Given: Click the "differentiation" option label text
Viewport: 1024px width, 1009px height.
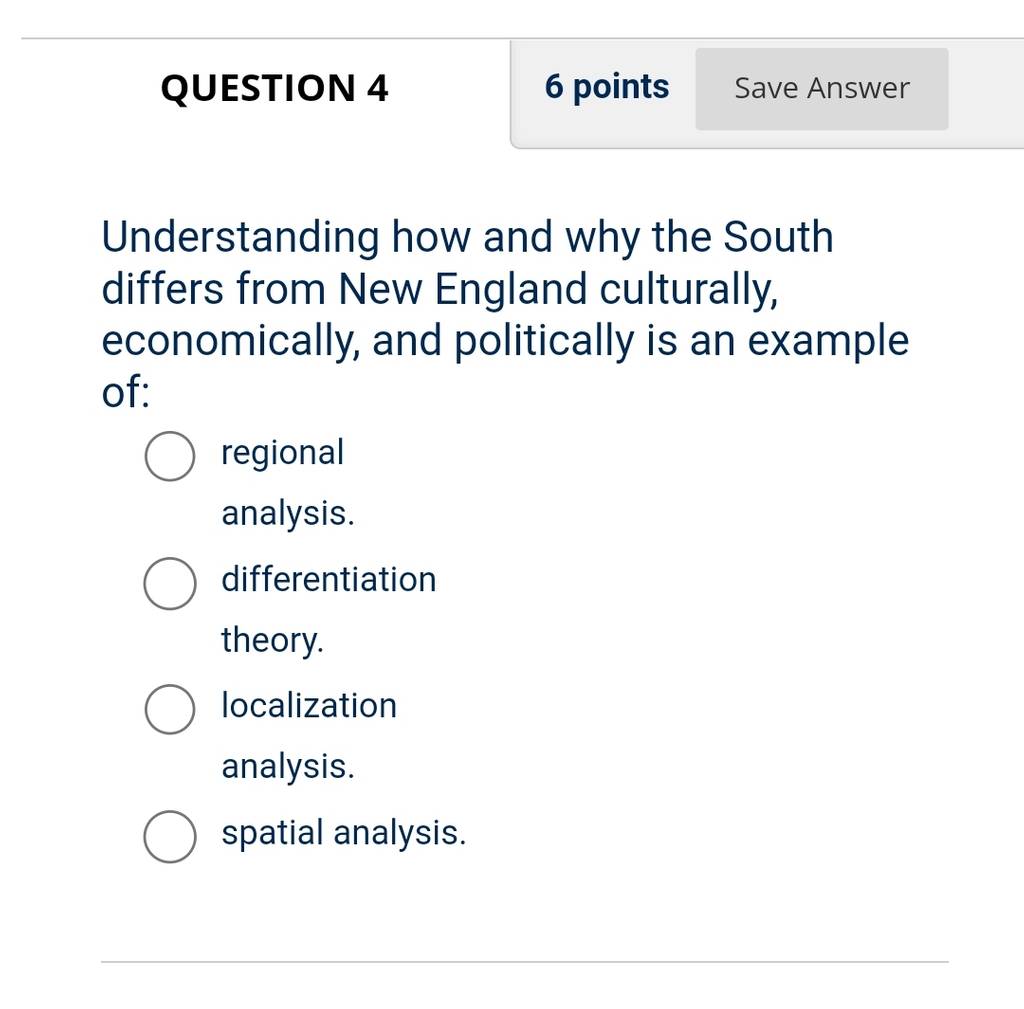Looking at the screenshot, I should [x=328, y=579].
